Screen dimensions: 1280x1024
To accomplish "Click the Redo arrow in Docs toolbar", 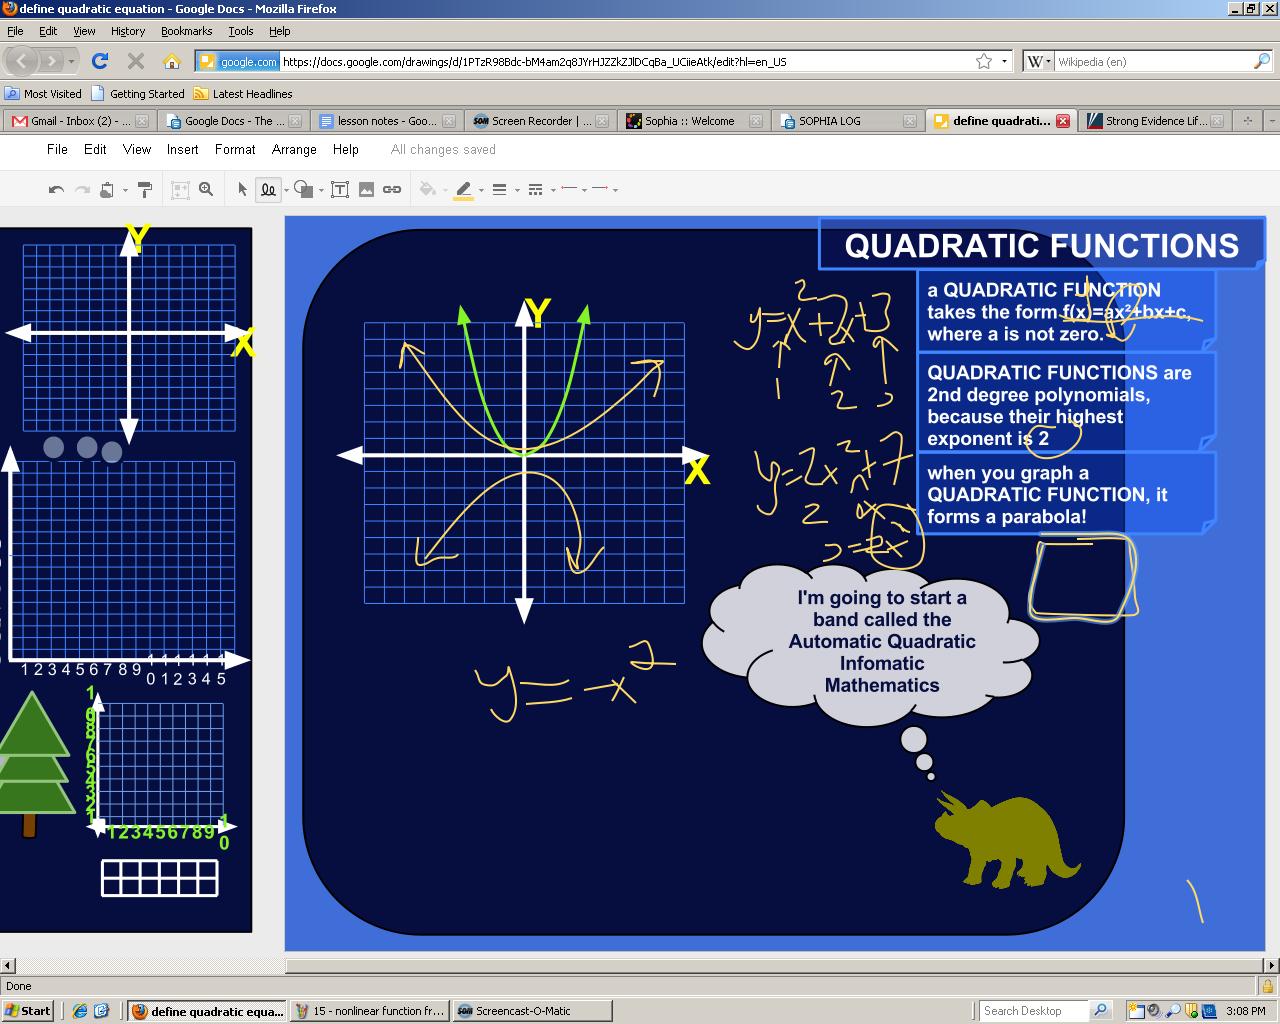I will (x=82, y=189).
